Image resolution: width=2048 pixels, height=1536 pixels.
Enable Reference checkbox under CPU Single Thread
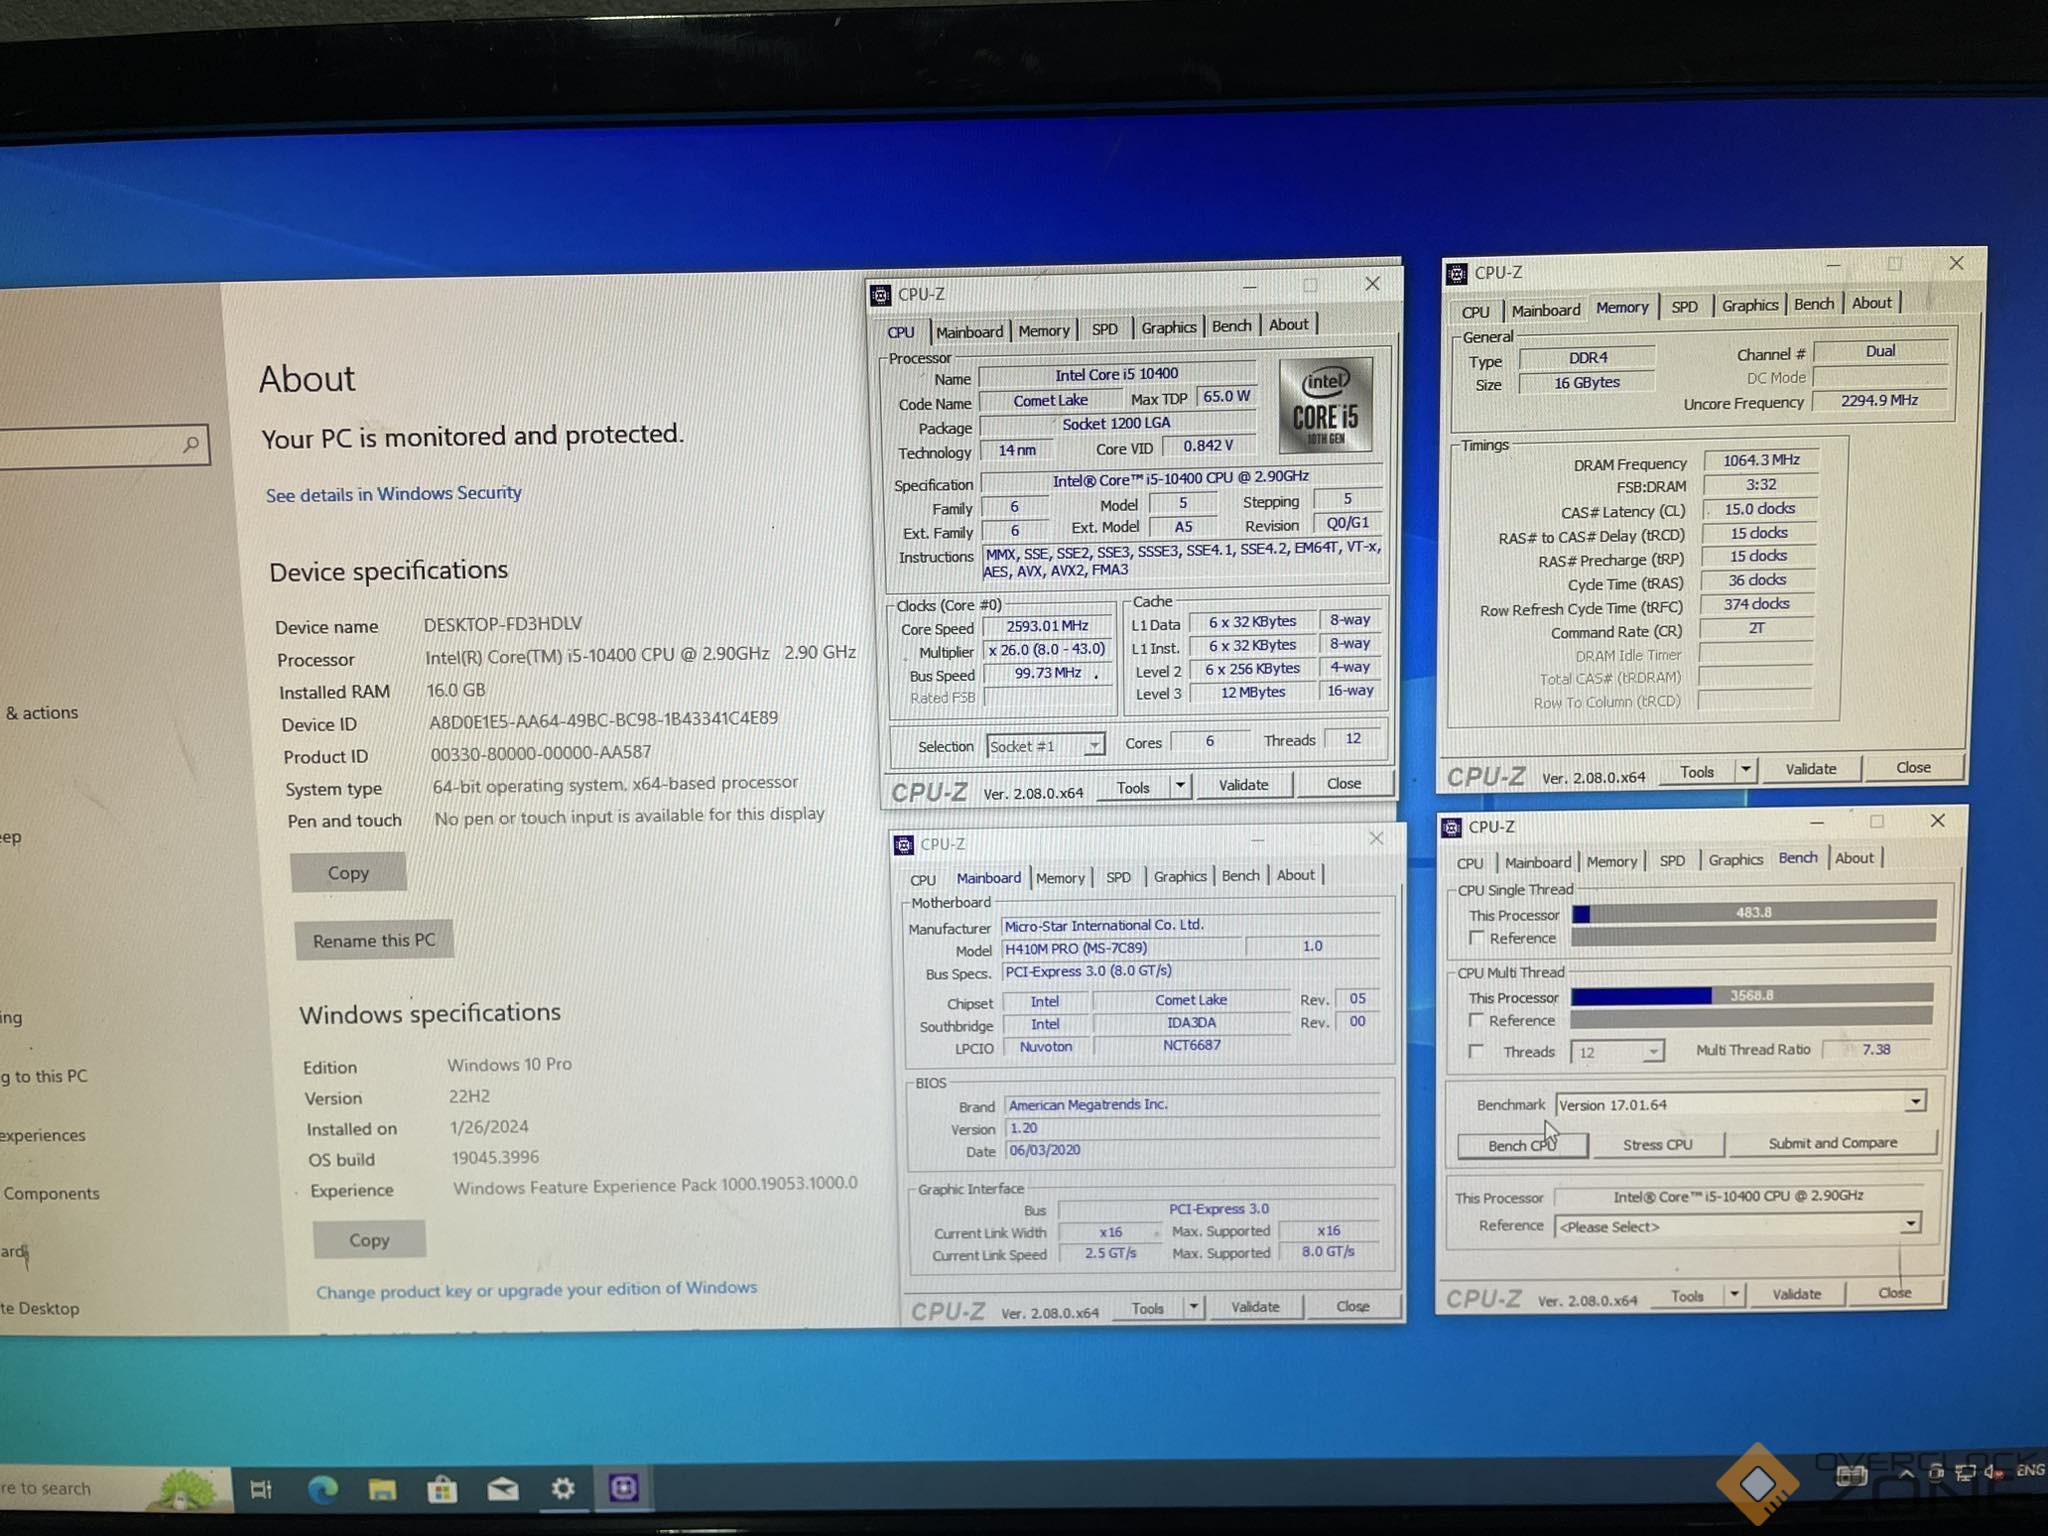(1476, 938)
